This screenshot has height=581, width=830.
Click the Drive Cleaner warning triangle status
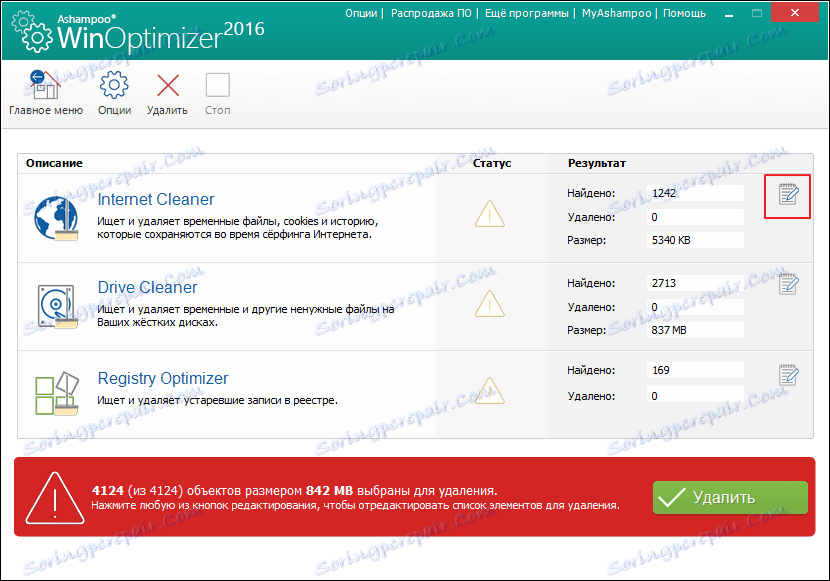[x=490, y=303]
